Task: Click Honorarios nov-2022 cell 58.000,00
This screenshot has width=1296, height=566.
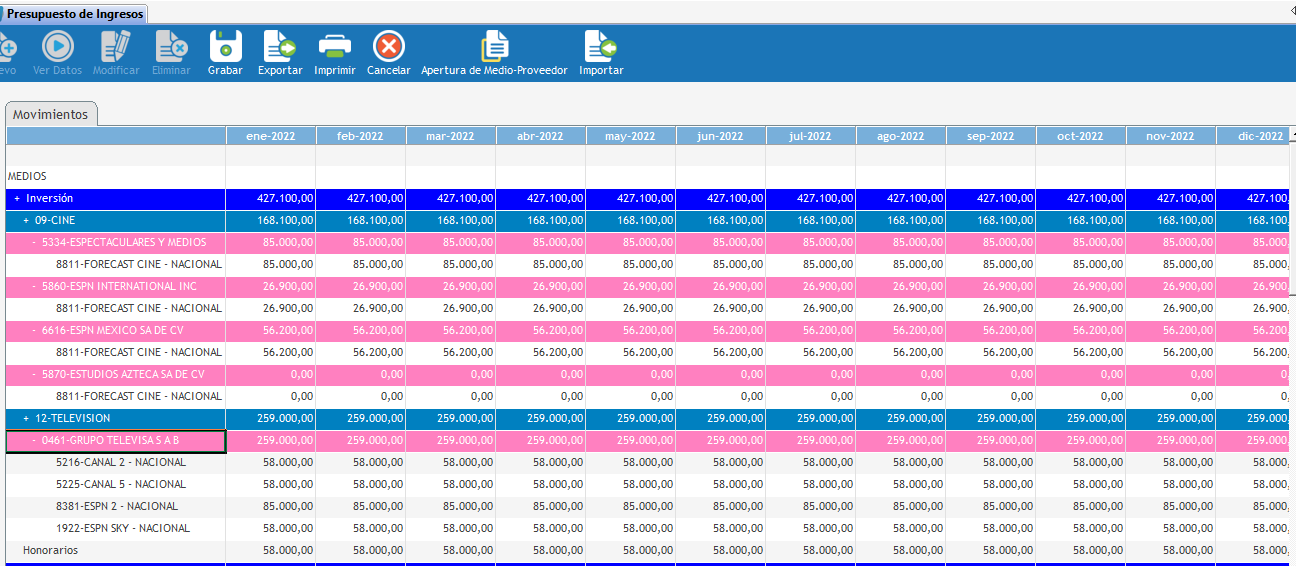Action: [1171, 550]
